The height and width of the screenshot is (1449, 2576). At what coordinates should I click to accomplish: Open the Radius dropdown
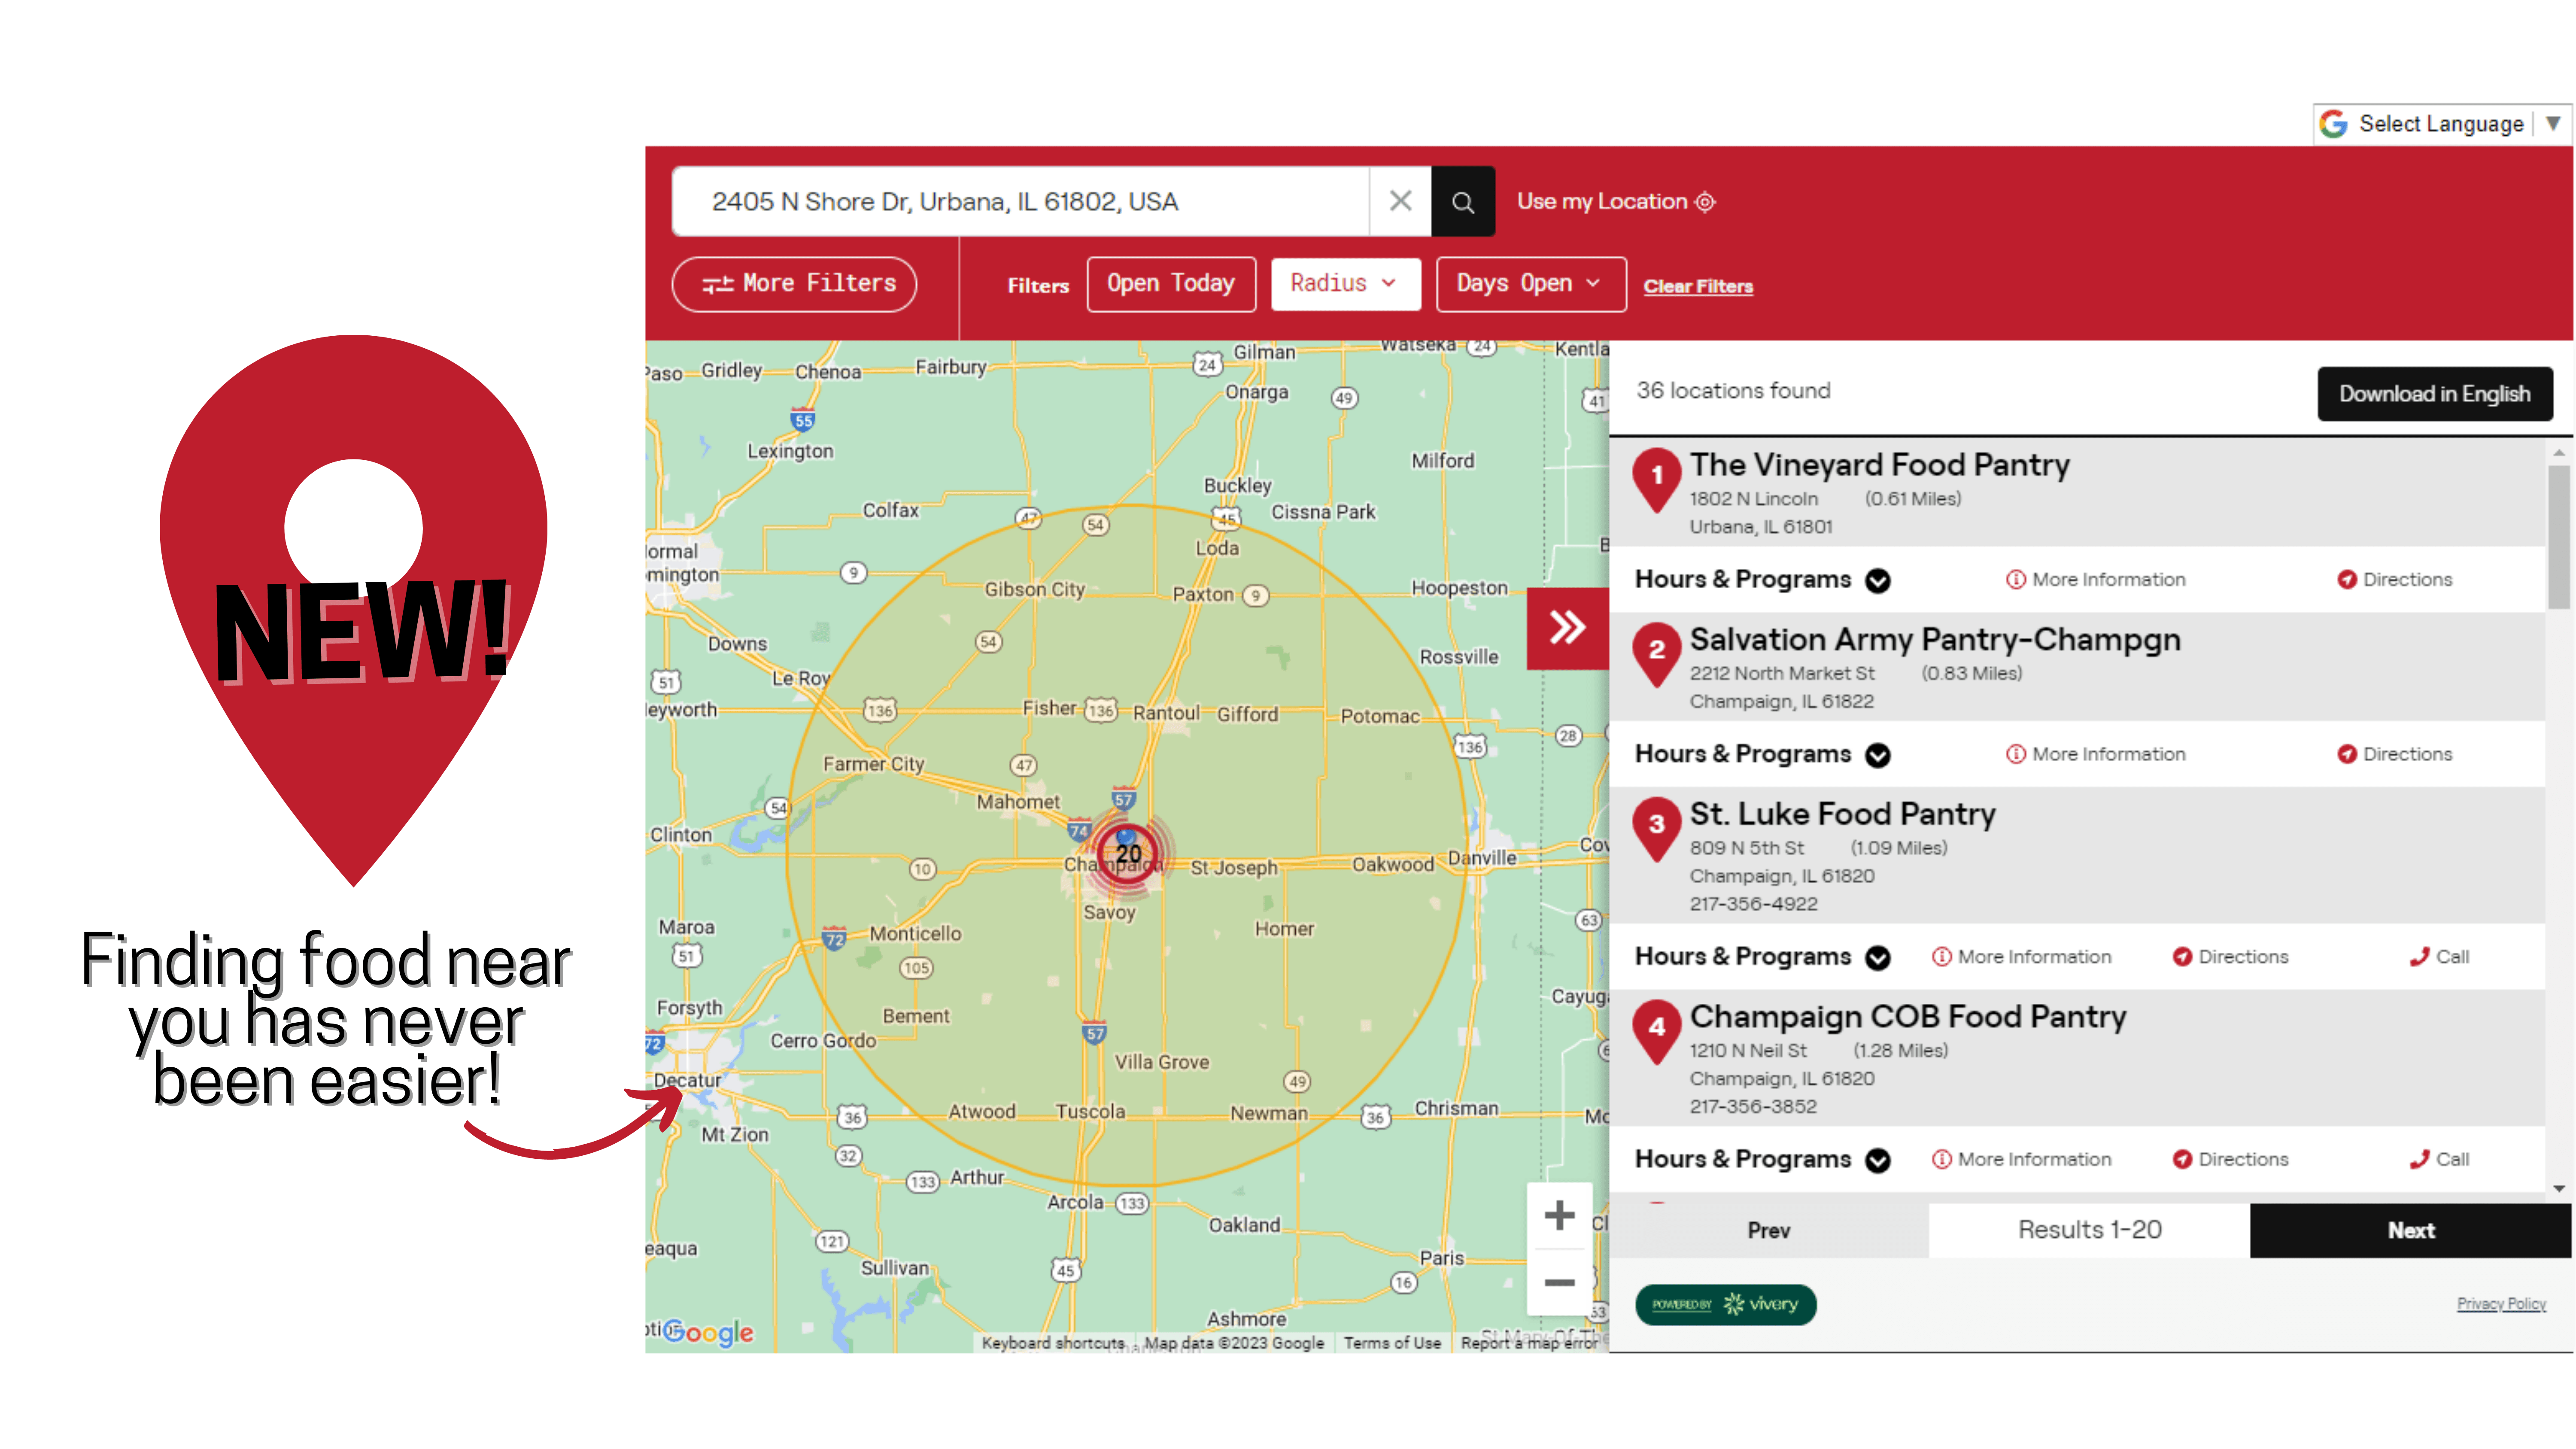(1345, 284)
